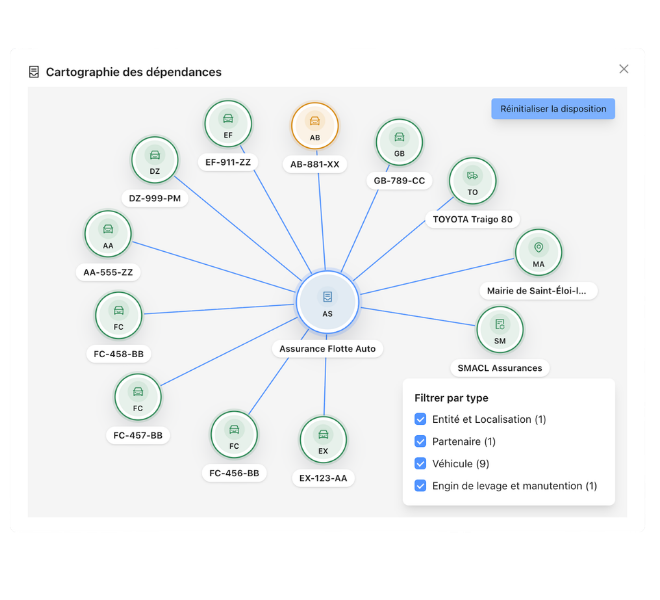660x600 pixels.
Task: Click the EF-911-ZZ label
Action: click(228, 163)
